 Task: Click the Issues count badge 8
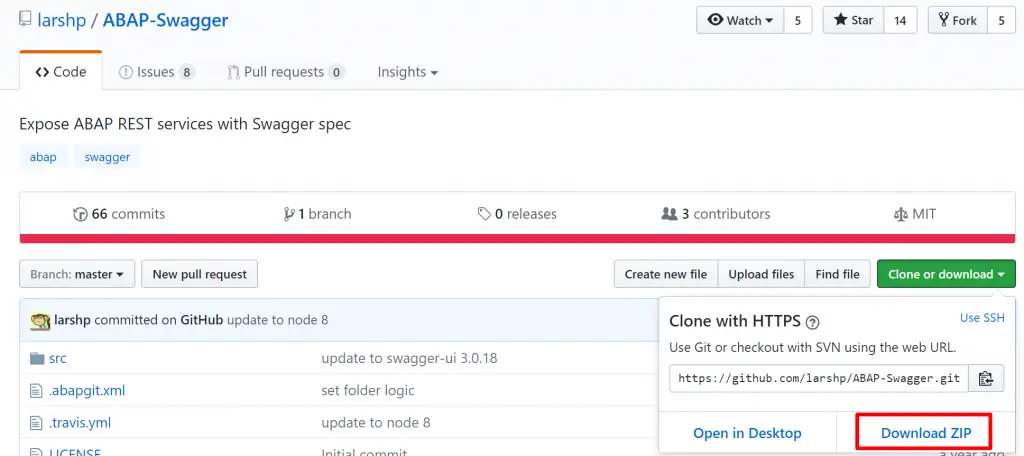click(186, 73)
